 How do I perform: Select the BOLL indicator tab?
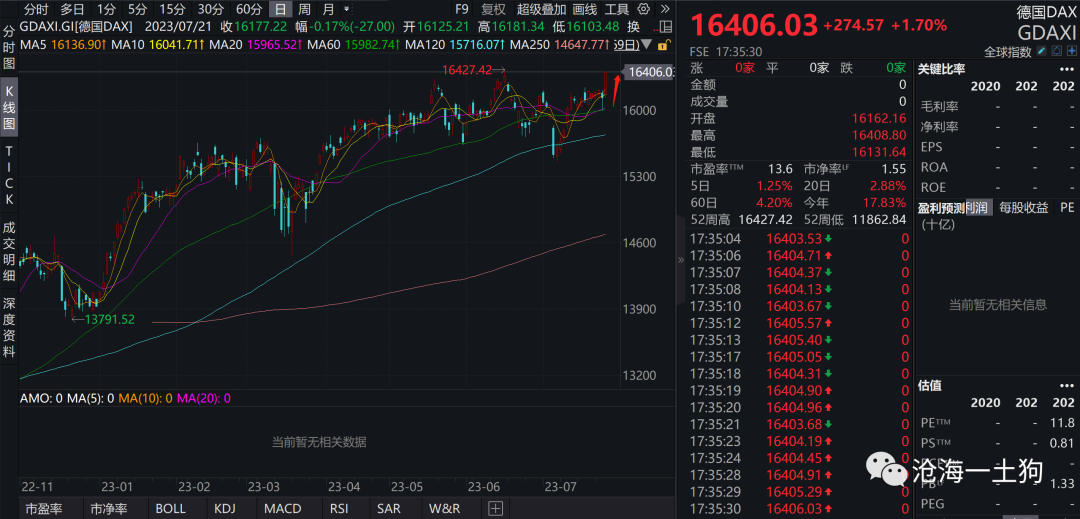coord(170,509)
